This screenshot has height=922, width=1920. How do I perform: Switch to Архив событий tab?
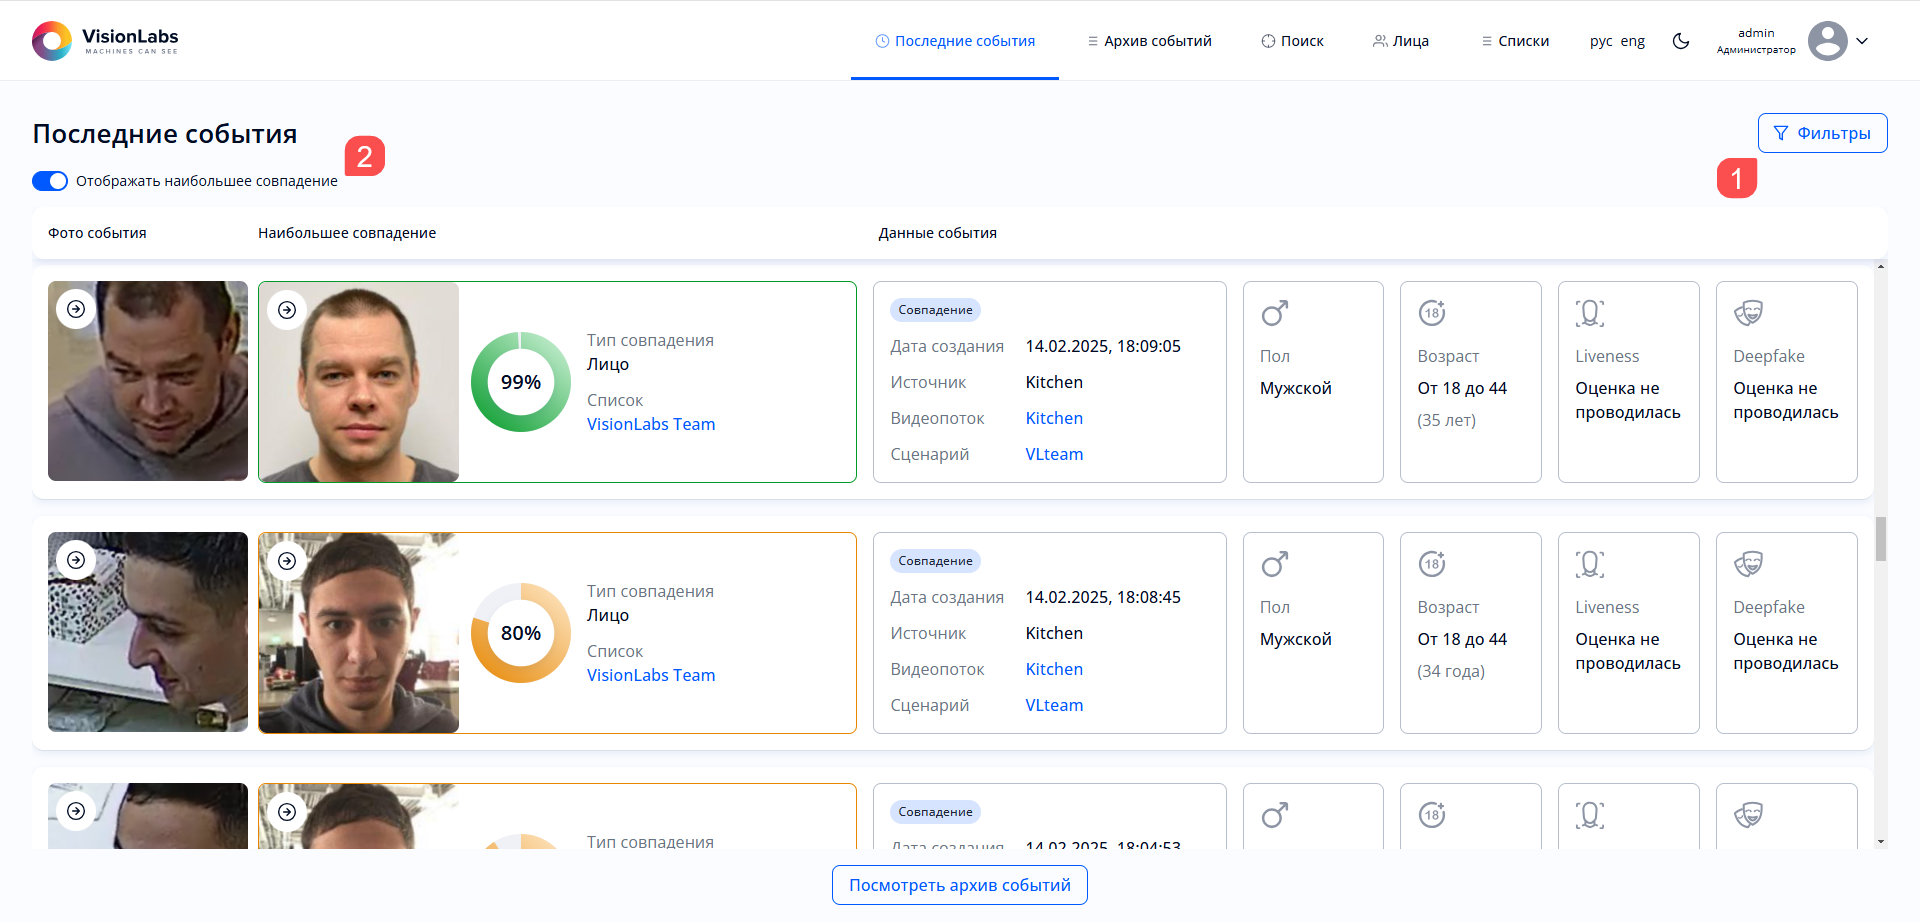point(1149,41)
